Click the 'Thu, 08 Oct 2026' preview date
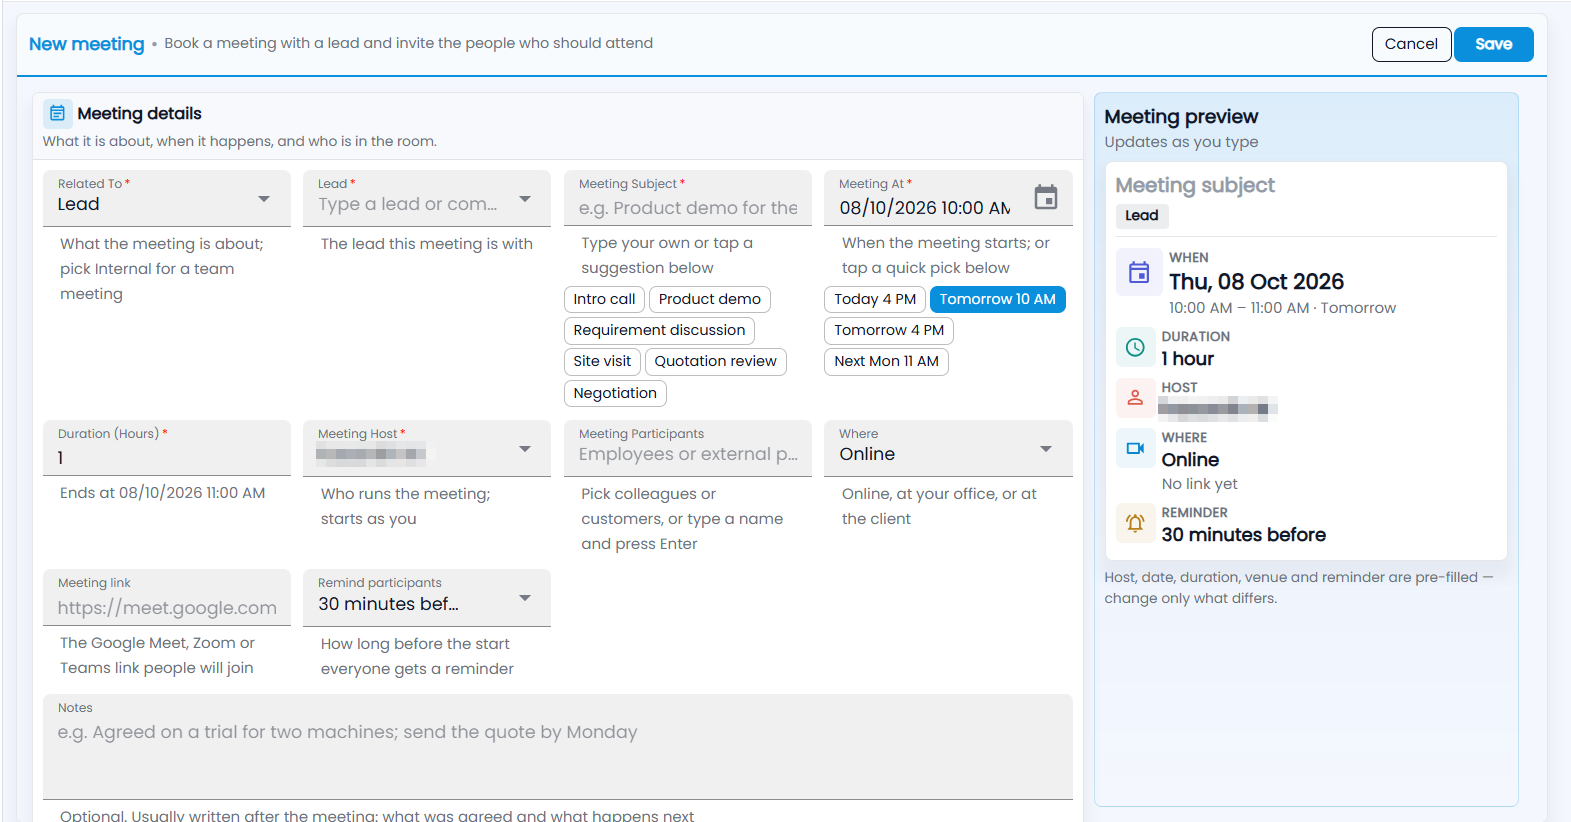Image resolution: width=1571 pixels, height=822 pixels. point(1256,282)
